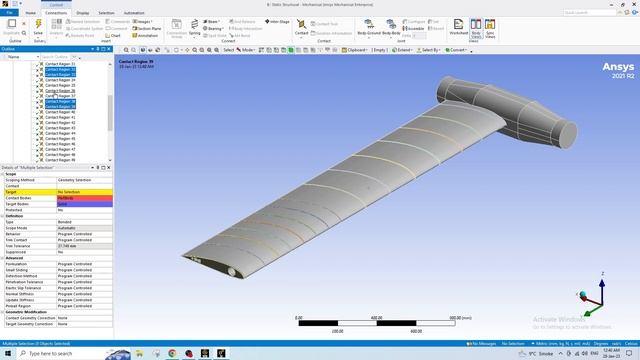Click the red Contact Bodies value cell

pos(84,198)
